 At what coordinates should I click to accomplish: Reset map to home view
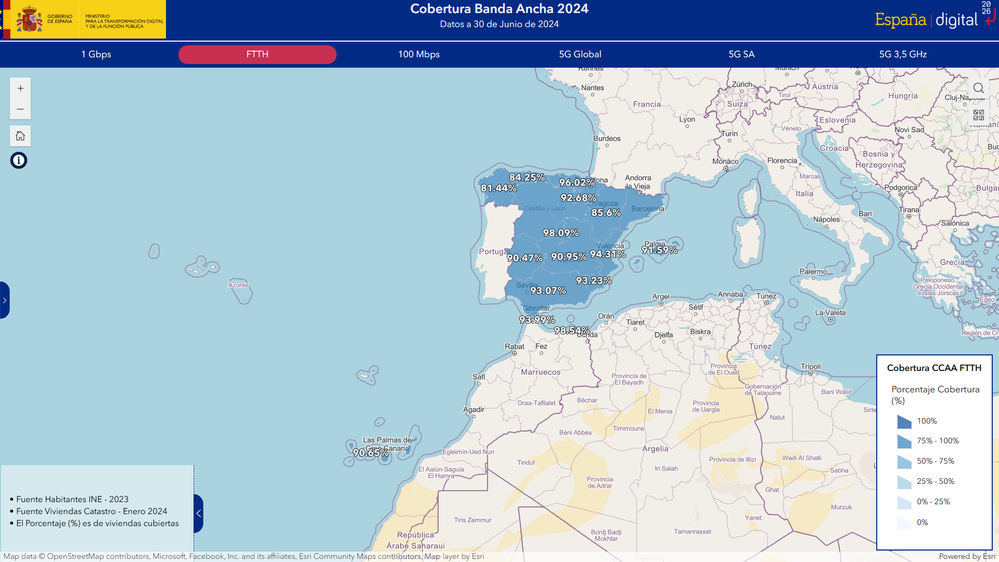click(20, 135)
